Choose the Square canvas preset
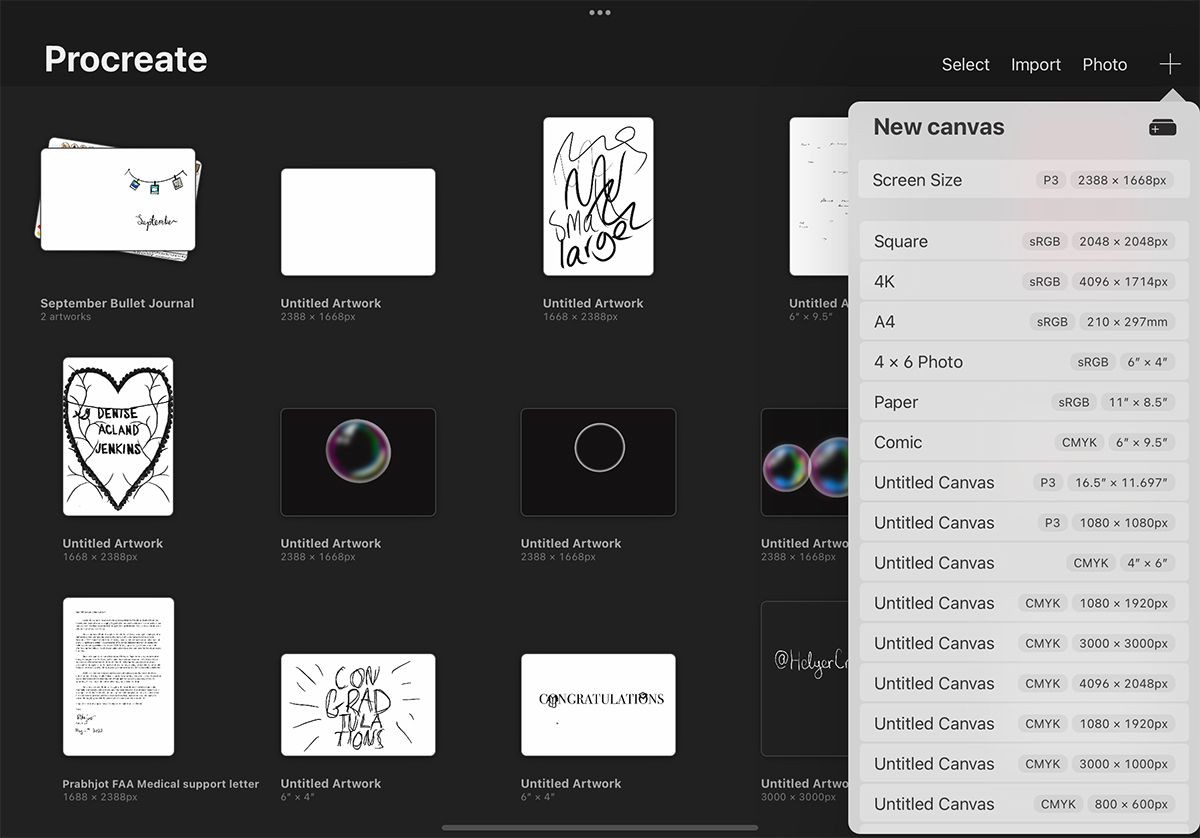This screenshot has width=1200, height=838. [x=1024, y=241]
